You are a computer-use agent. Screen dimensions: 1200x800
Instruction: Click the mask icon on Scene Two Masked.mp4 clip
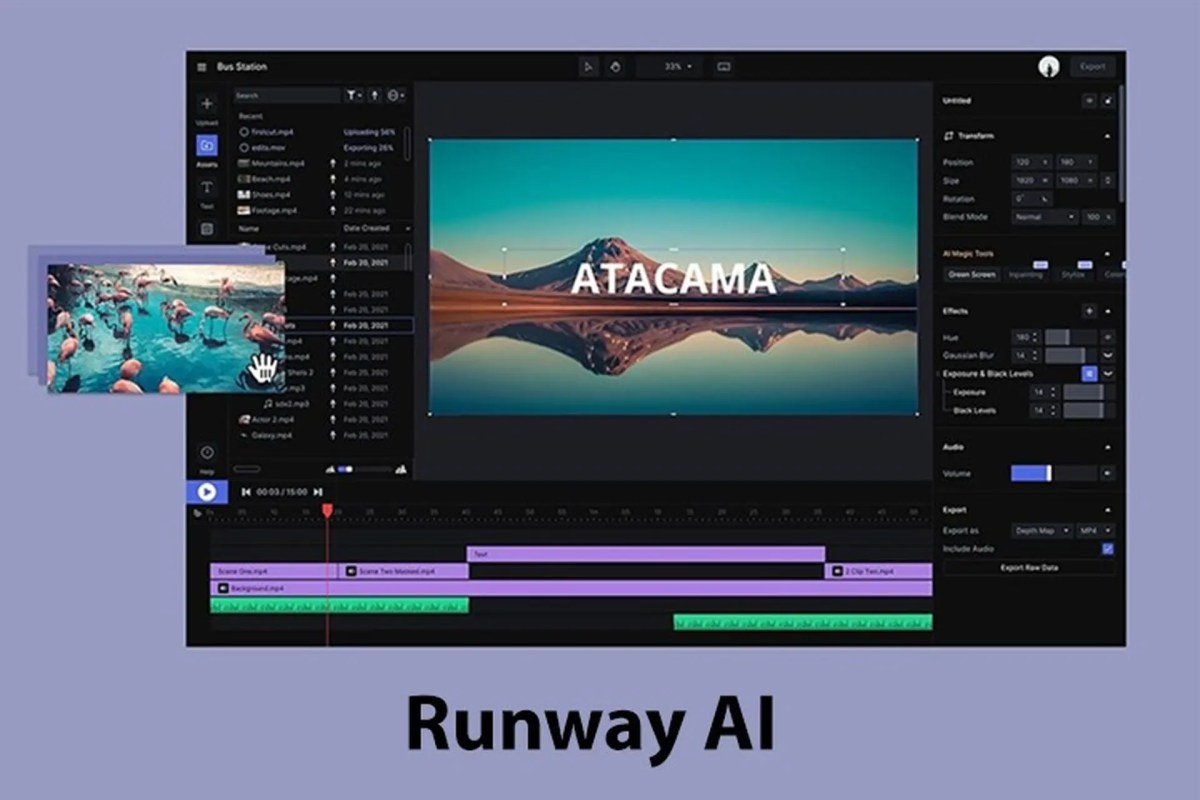pos(350,572)
